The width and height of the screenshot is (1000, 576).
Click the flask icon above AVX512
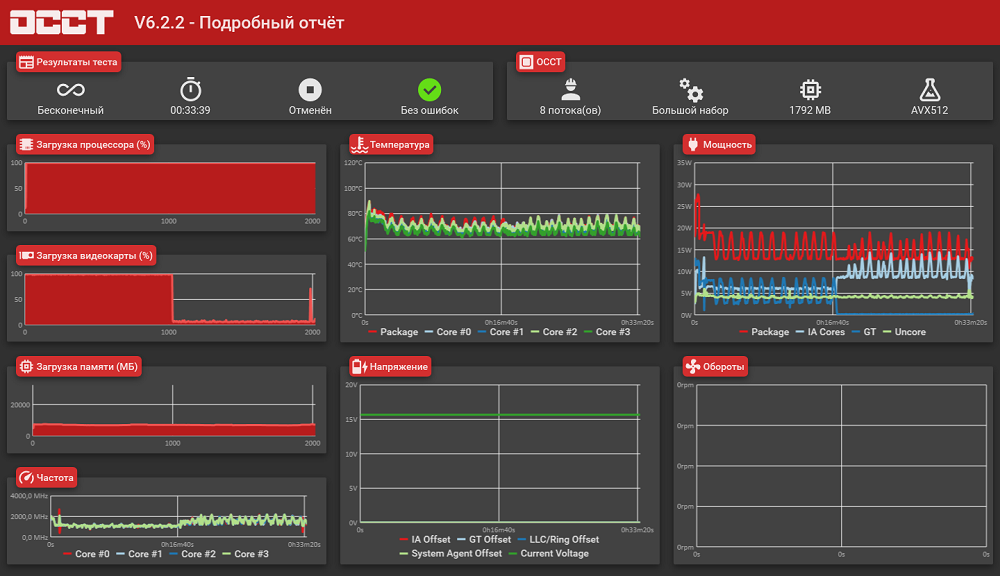[929, 90]
